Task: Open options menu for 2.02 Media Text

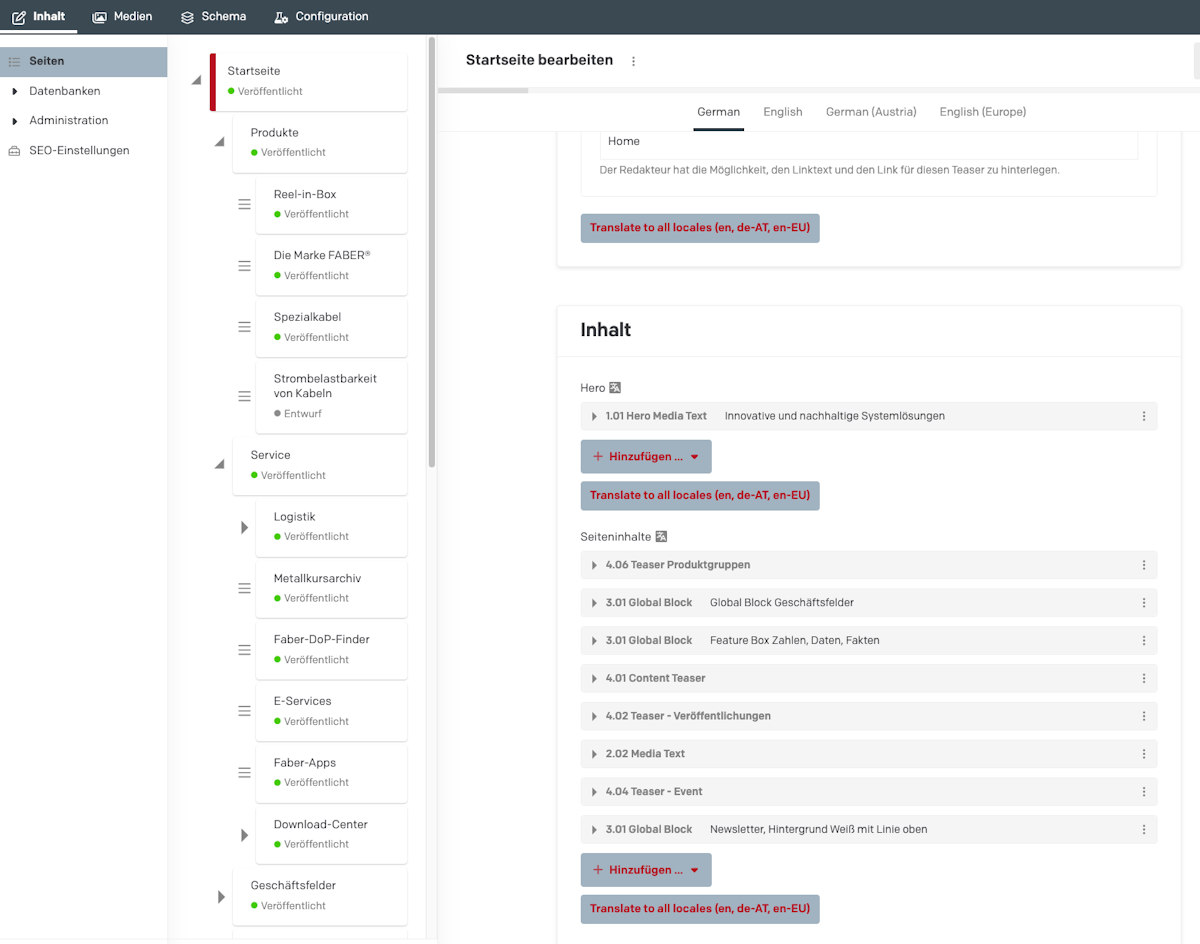Action: (x=1144, y=754)
